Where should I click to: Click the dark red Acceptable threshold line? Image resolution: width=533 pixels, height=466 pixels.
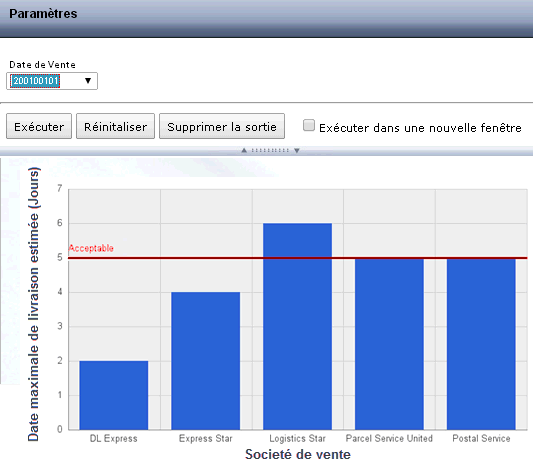[298, 258]
